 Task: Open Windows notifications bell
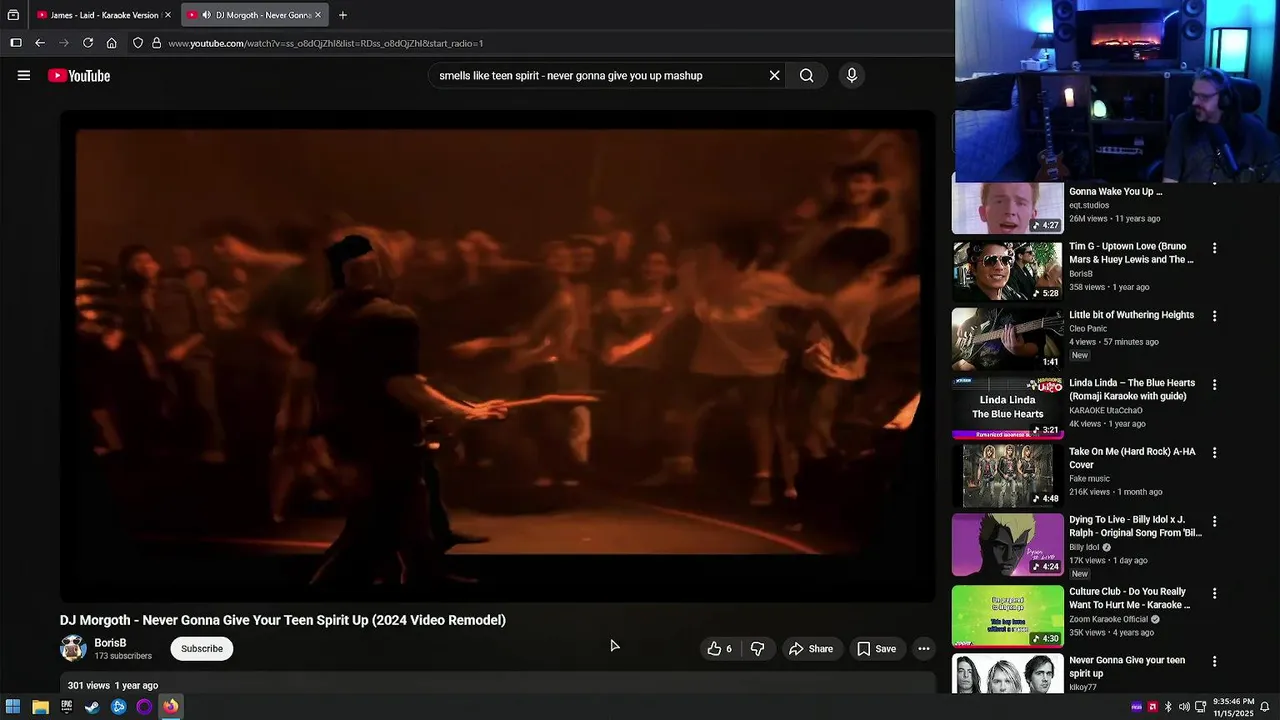click(1265, 707)
